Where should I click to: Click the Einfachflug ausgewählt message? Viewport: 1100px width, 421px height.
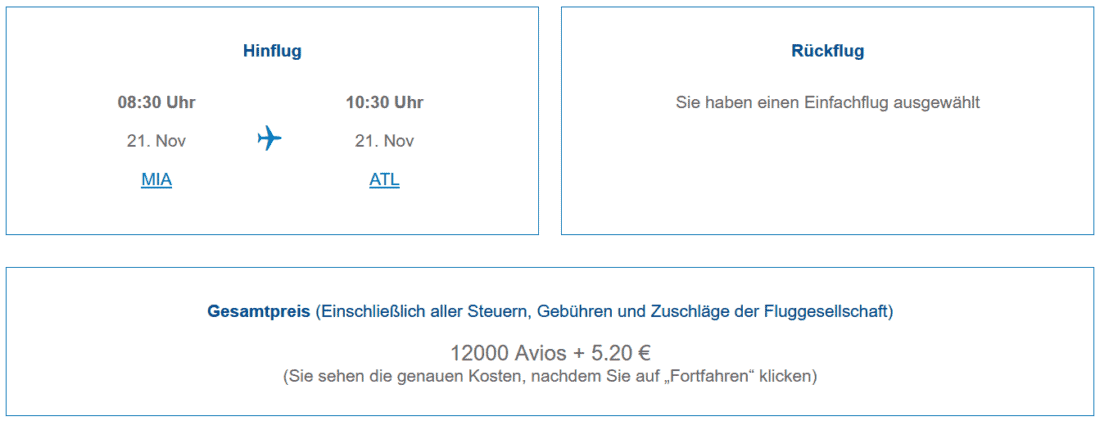coord(827,102)
